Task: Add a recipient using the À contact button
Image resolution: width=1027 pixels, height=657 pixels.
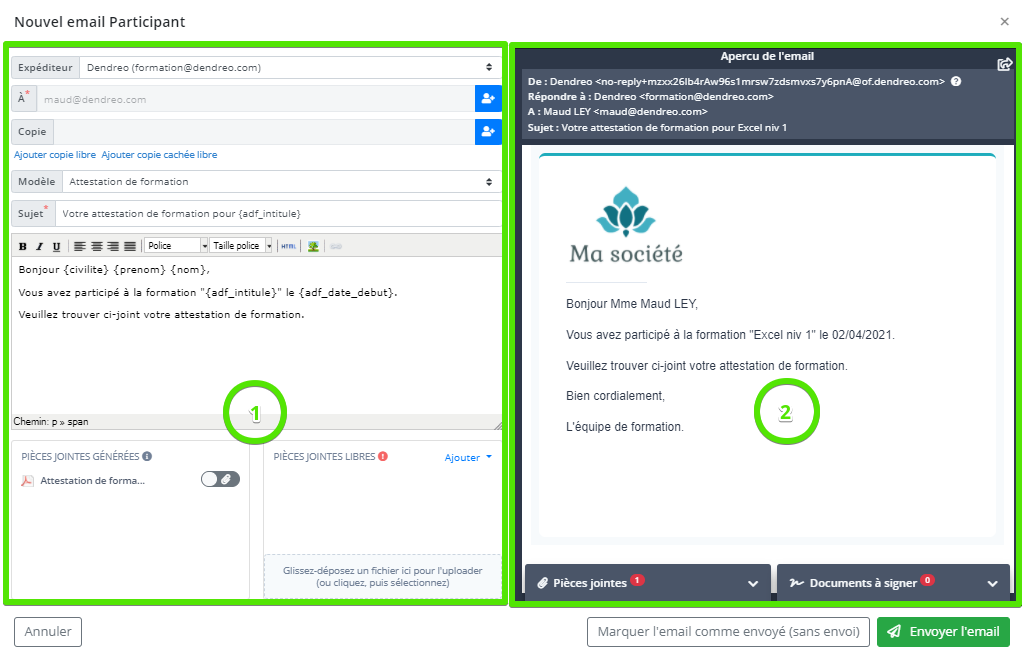Action: [x=488, y=99]
